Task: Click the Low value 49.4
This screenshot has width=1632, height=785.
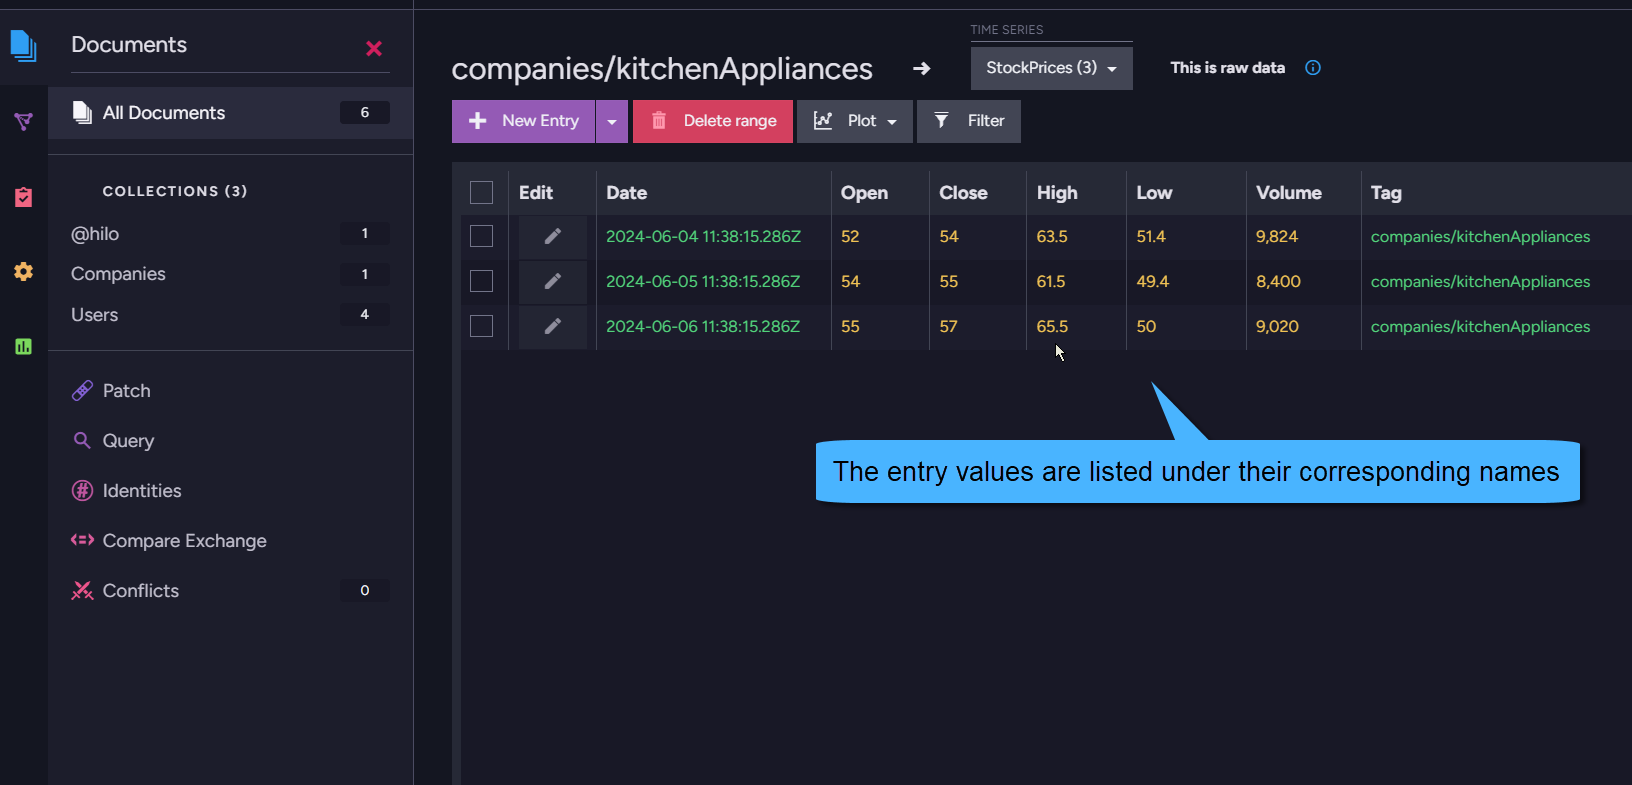Action: tap(1153, 282)
